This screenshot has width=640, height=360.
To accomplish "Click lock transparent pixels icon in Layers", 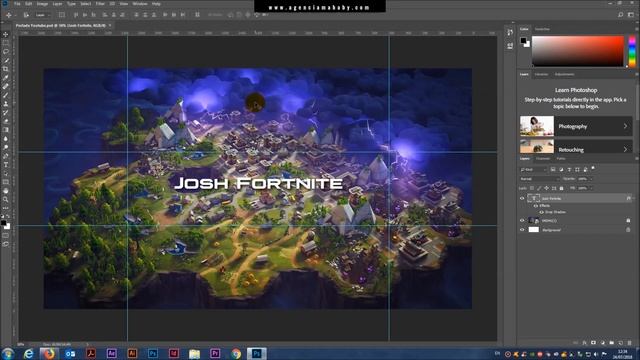I will tap(532, 188).
